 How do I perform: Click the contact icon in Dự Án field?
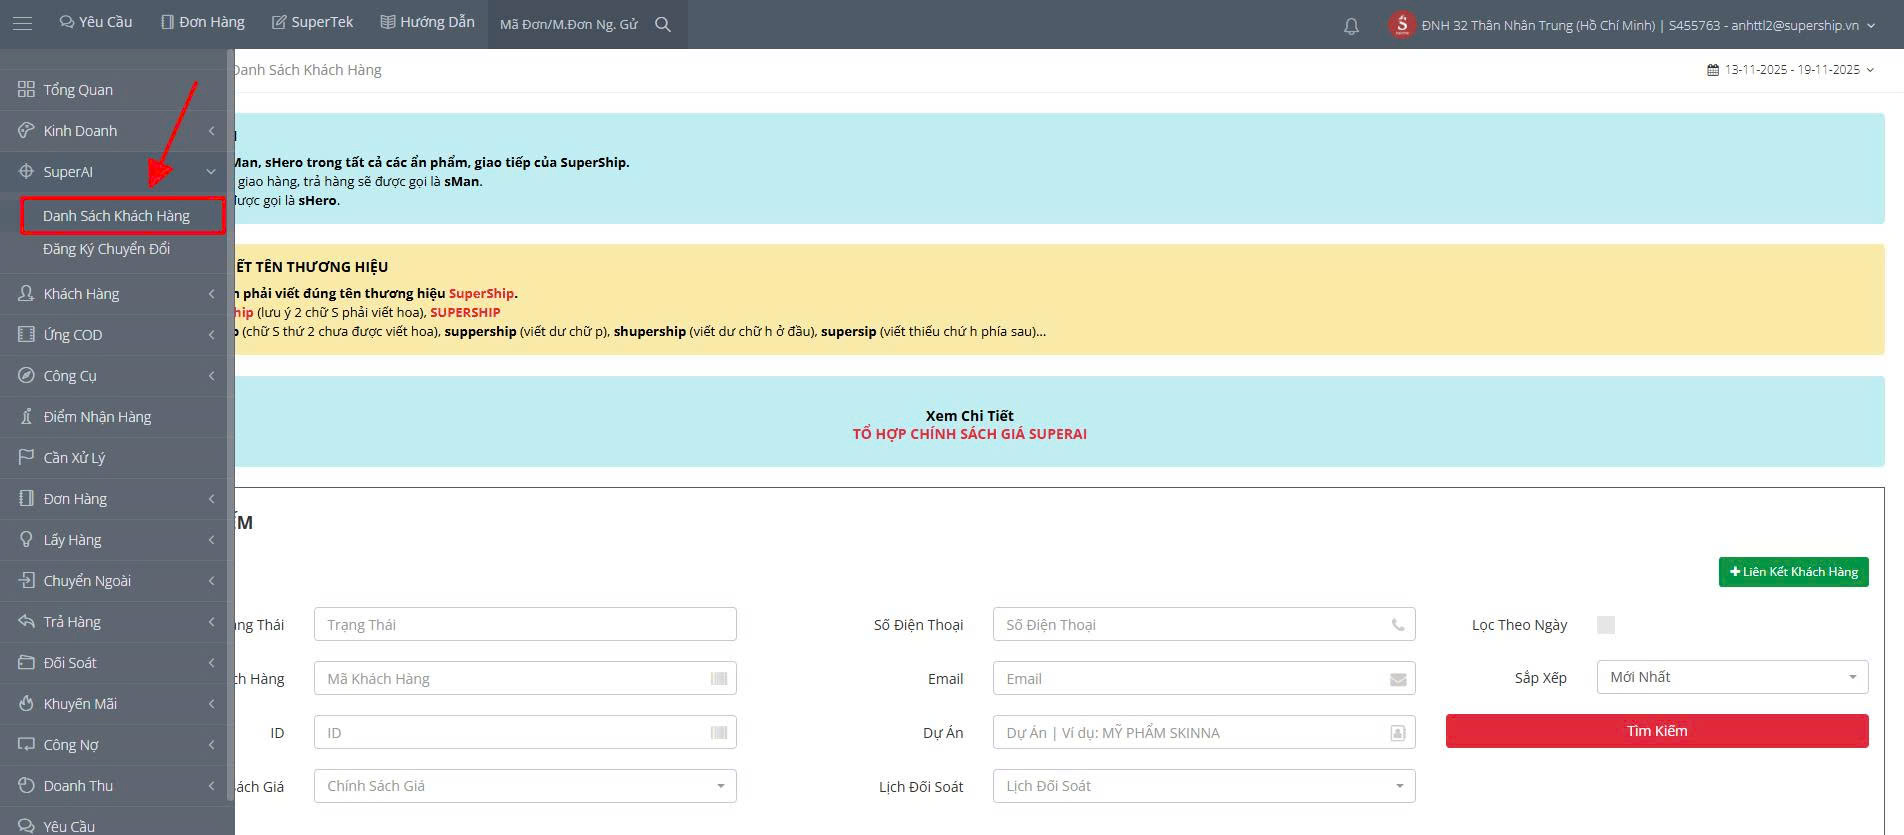pyautogui.click(x=1398, y=733)
